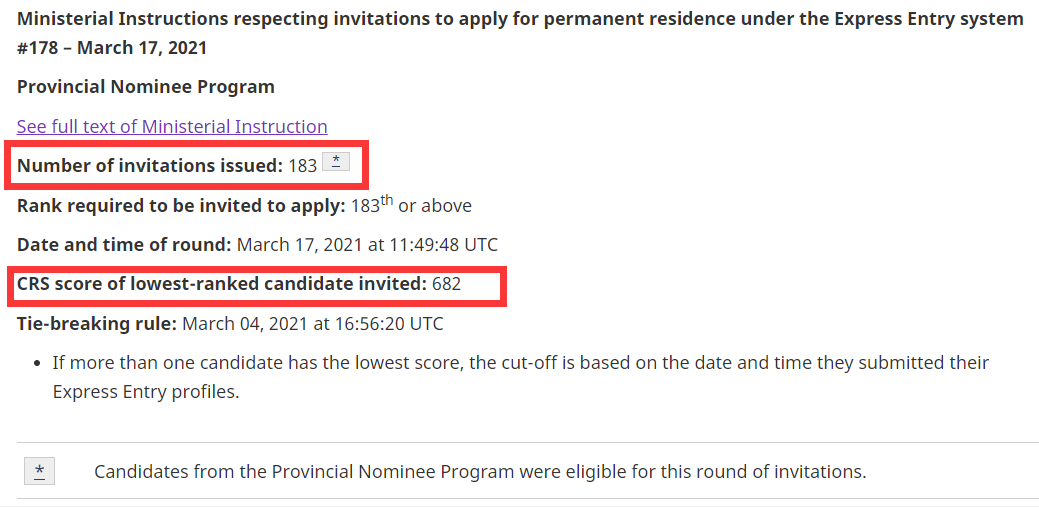Click the footnote asterisk beside 183
The image size is (1039, 507).
[336, 162]
